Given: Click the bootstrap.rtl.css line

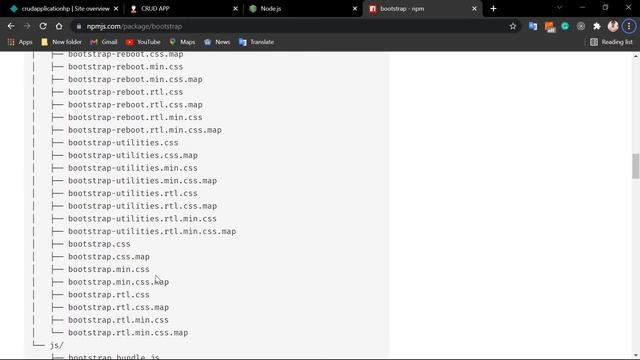Looking at the screenshot, I should tap(109, 294).
